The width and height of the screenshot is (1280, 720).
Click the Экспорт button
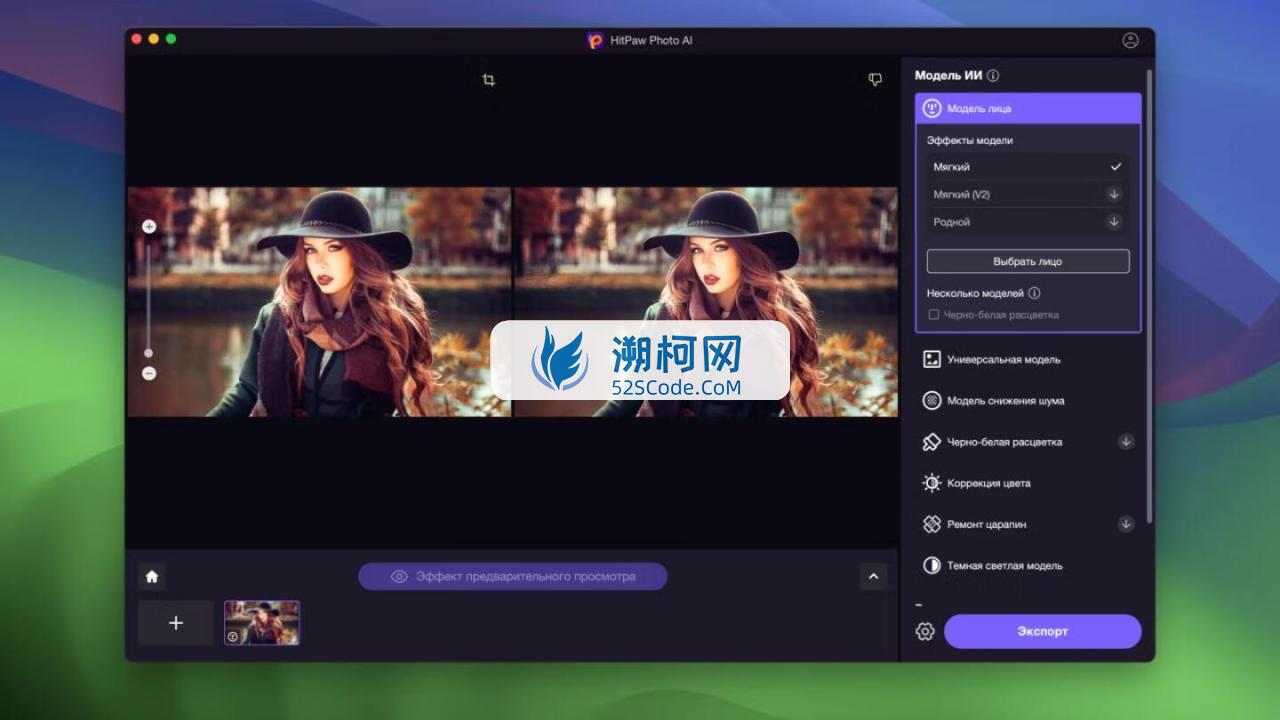[x=1043, y=631]
